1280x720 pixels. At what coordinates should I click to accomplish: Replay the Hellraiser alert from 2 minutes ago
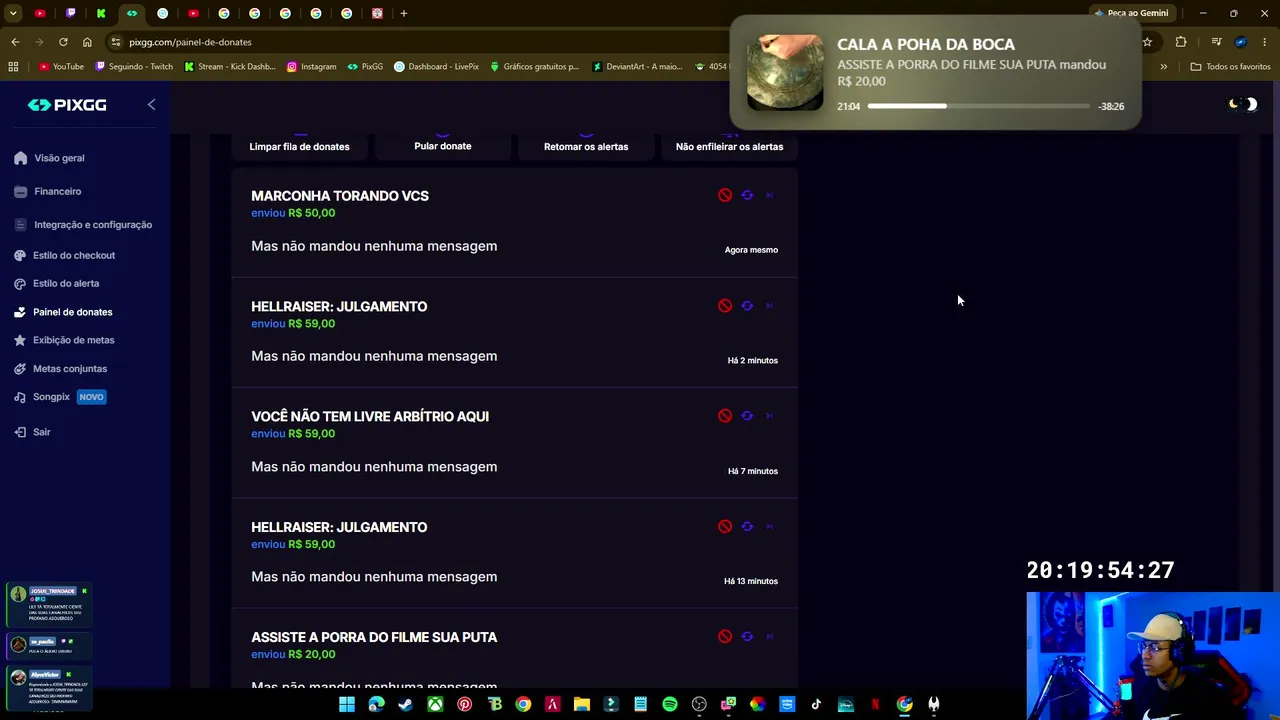click(747, 306)
